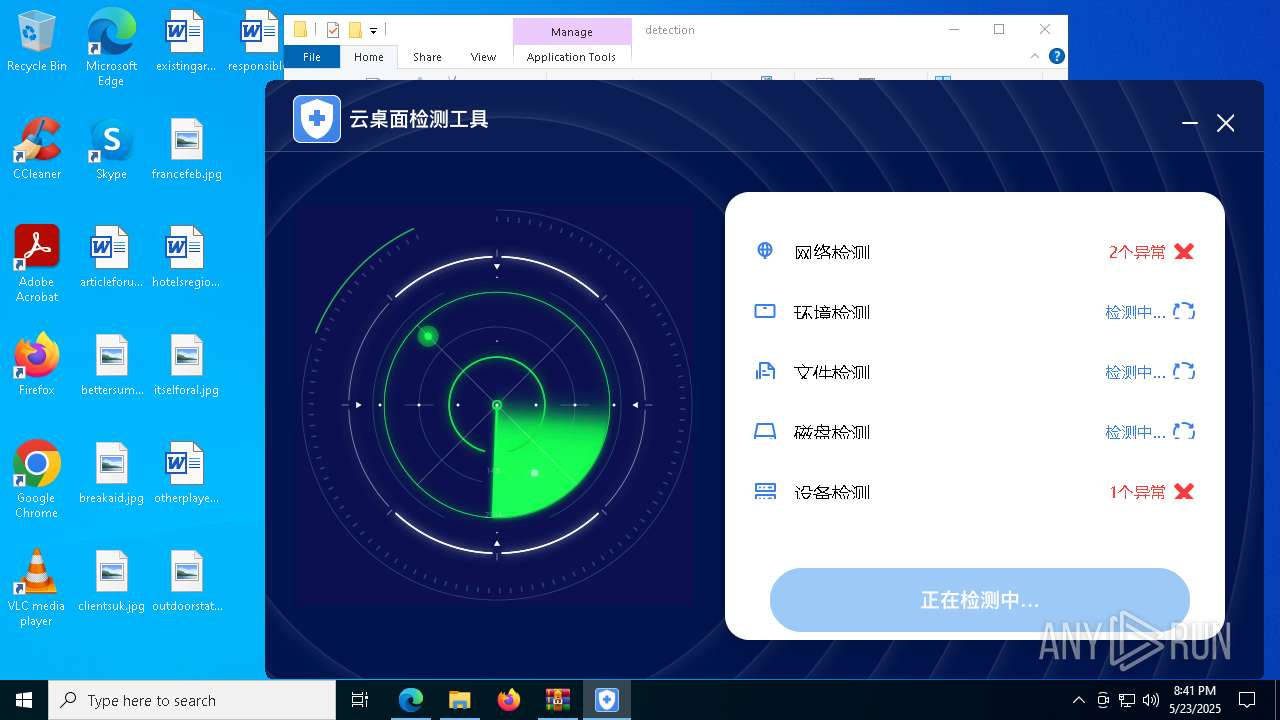Open Task View on the taskbar
This screenshot has height=720, width=1280.
(360, 700)
